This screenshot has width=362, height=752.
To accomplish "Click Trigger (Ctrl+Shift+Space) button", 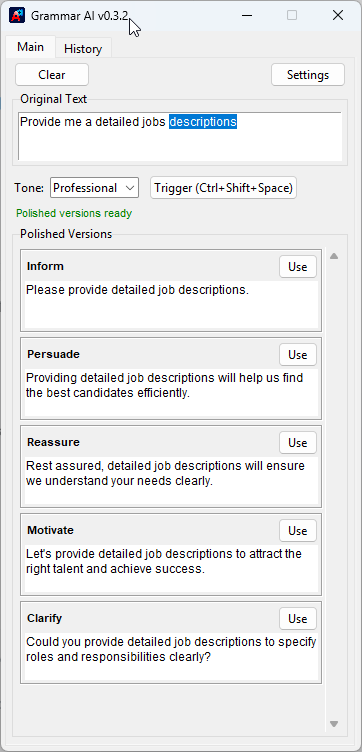I will pos(223,188).
